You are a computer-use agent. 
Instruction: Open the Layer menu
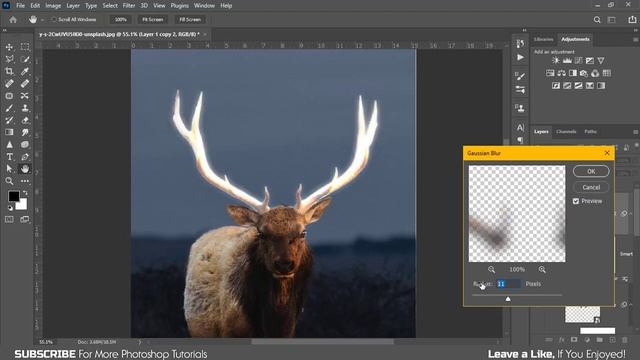tap(73, 6)
